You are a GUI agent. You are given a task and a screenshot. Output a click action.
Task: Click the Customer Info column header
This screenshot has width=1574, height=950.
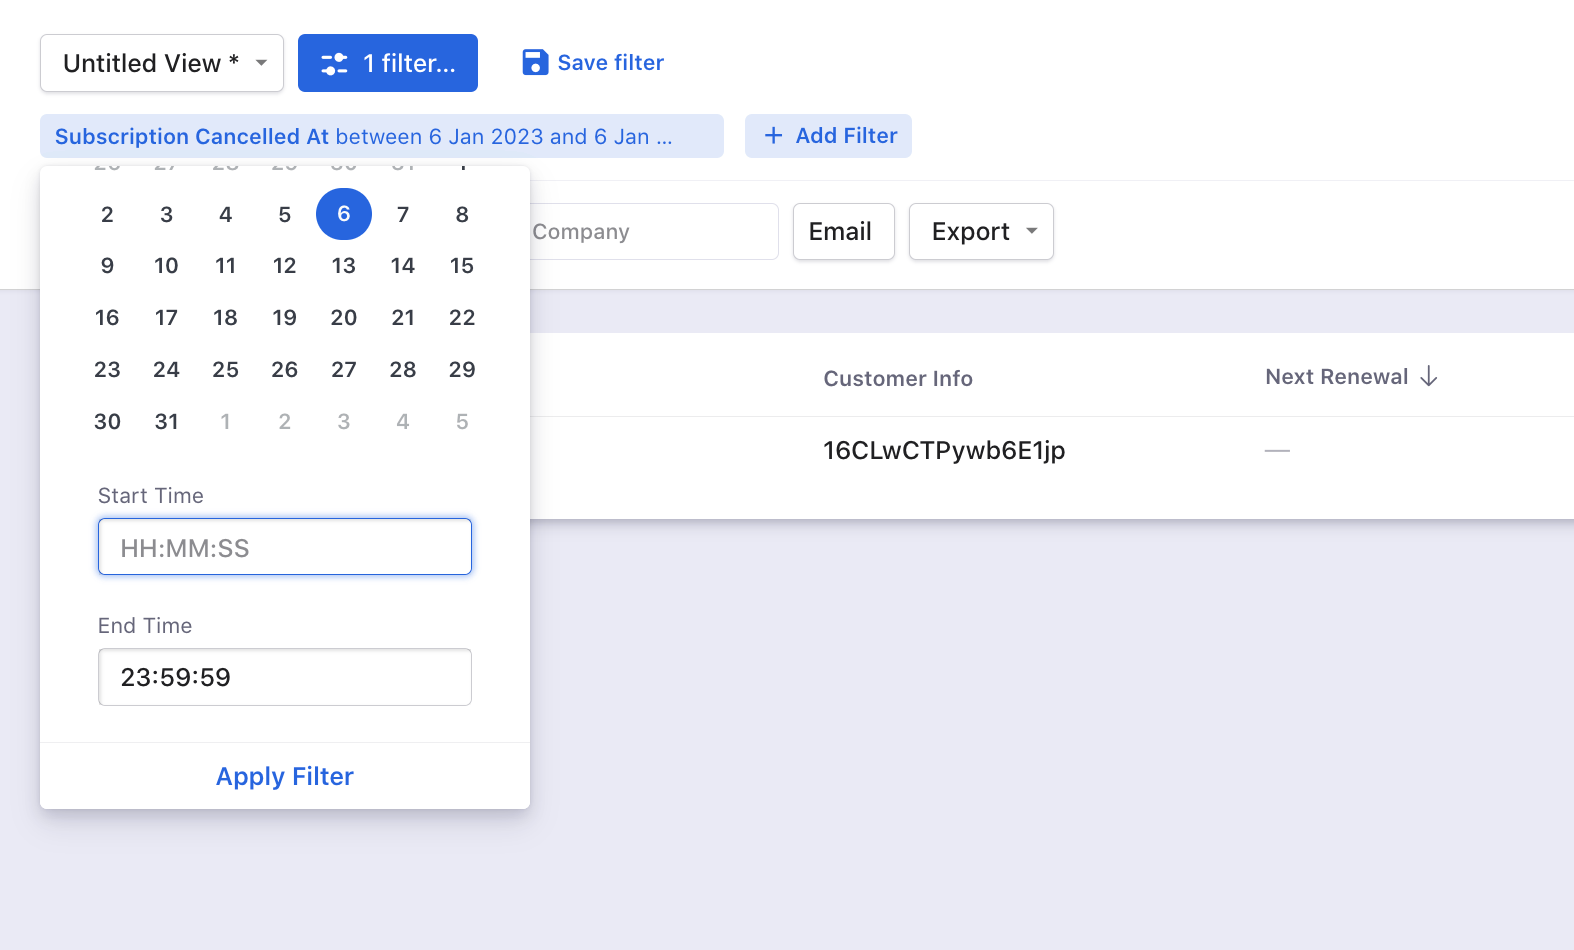(897, 379)
